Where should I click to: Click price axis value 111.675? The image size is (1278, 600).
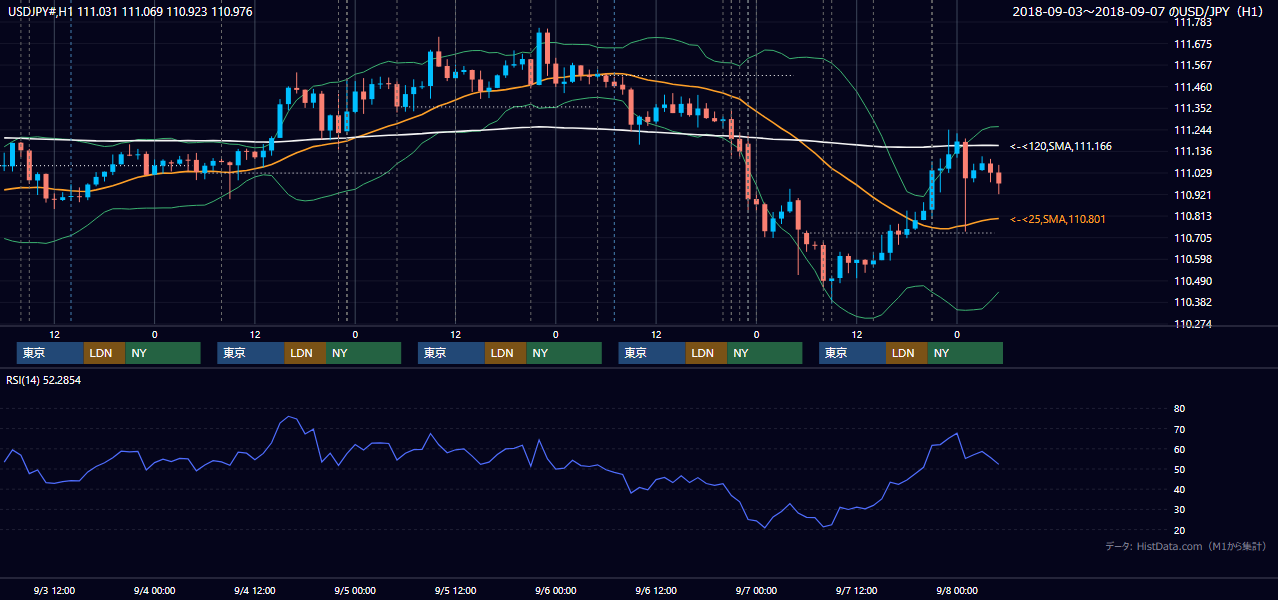(x=1192, y=44)
